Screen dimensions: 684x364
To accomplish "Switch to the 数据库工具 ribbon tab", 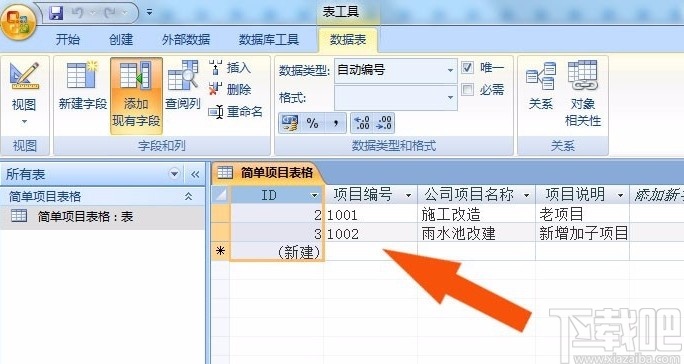I will pyautogui.click(x=269, y=40).
